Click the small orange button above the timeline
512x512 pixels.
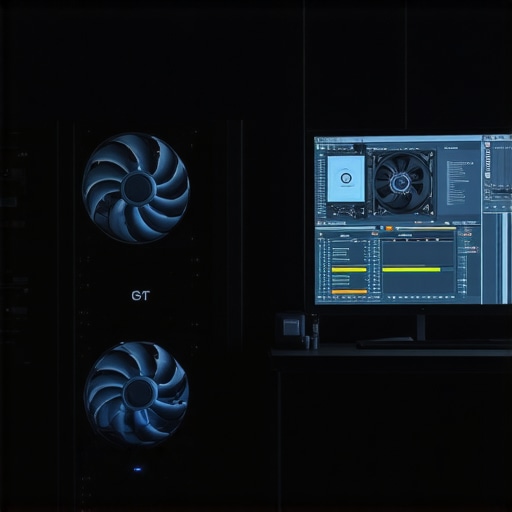point(389,228)
